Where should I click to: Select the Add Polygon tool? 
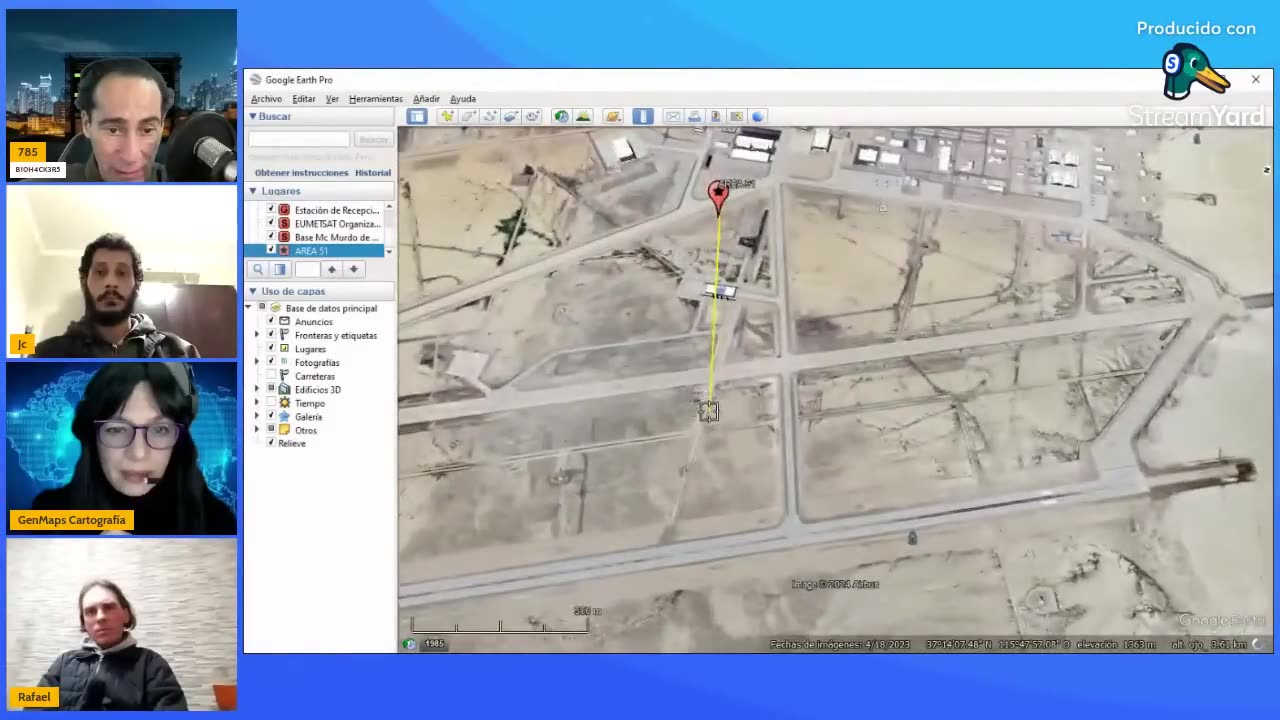click(469, 116)
